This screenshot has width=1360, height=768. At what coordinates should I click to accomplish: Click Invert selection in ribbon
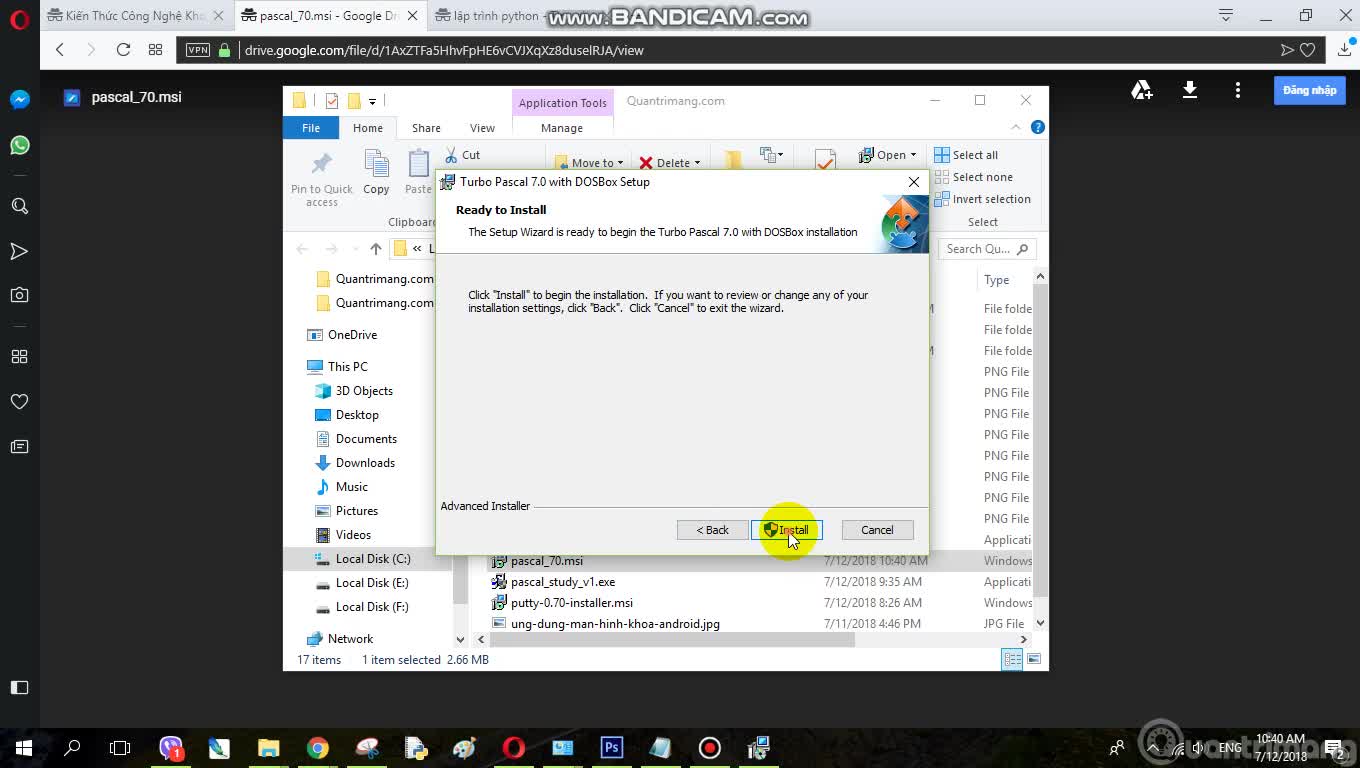point(982,199)
